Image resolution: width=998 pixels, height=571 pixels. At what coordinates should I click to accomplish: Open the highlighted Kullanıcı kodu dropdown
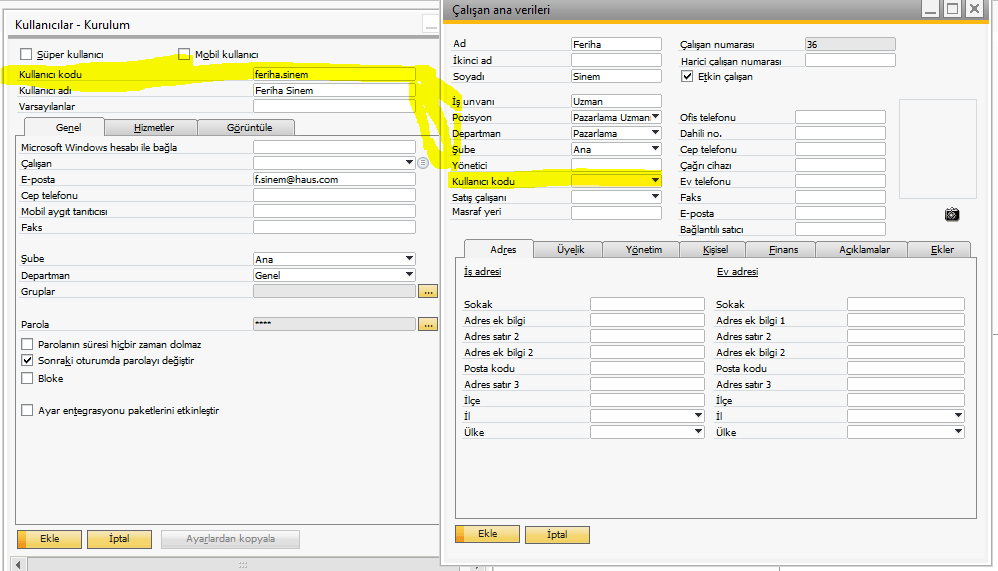(655, 181)
